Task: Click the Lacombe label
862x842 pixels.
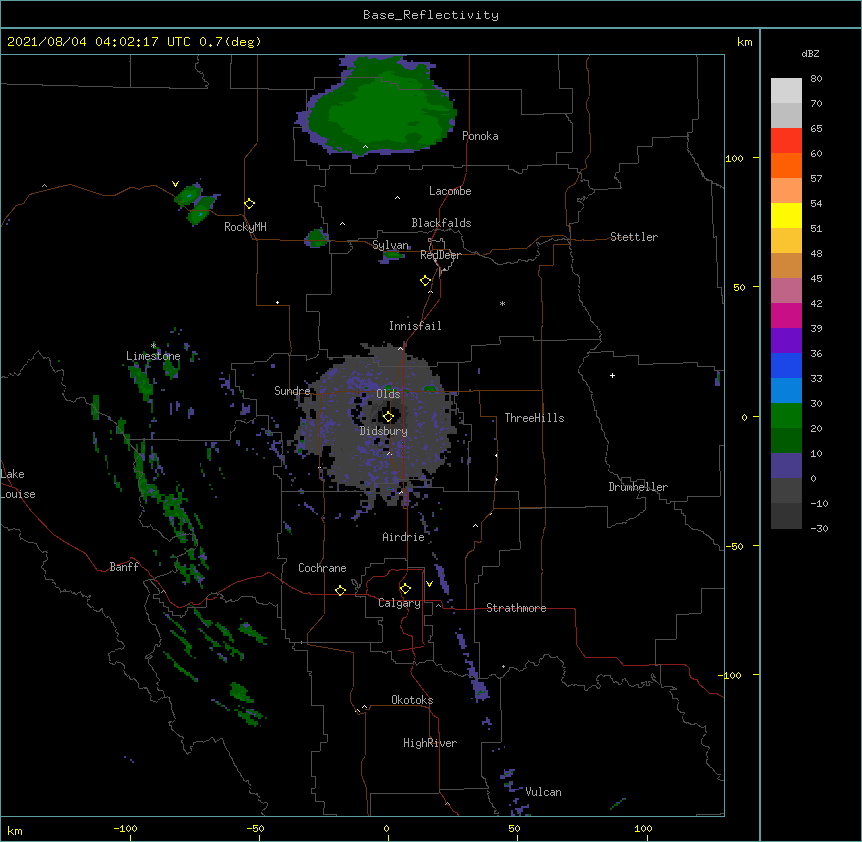Action: 450,191
